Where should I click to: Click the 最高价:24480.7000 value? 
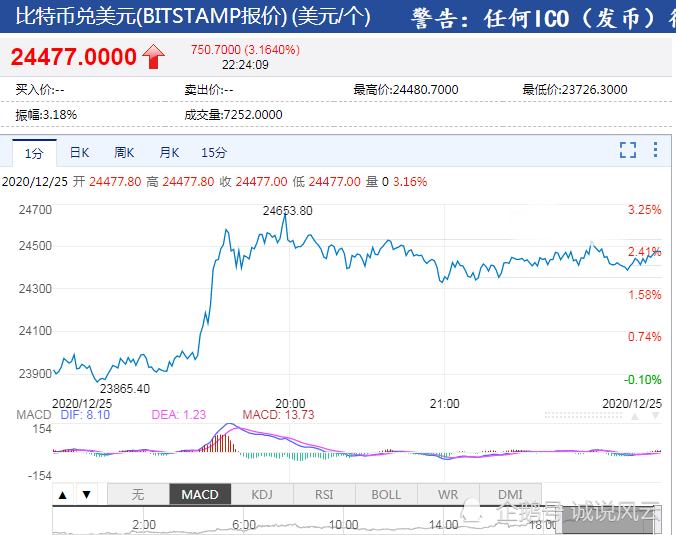406,90
